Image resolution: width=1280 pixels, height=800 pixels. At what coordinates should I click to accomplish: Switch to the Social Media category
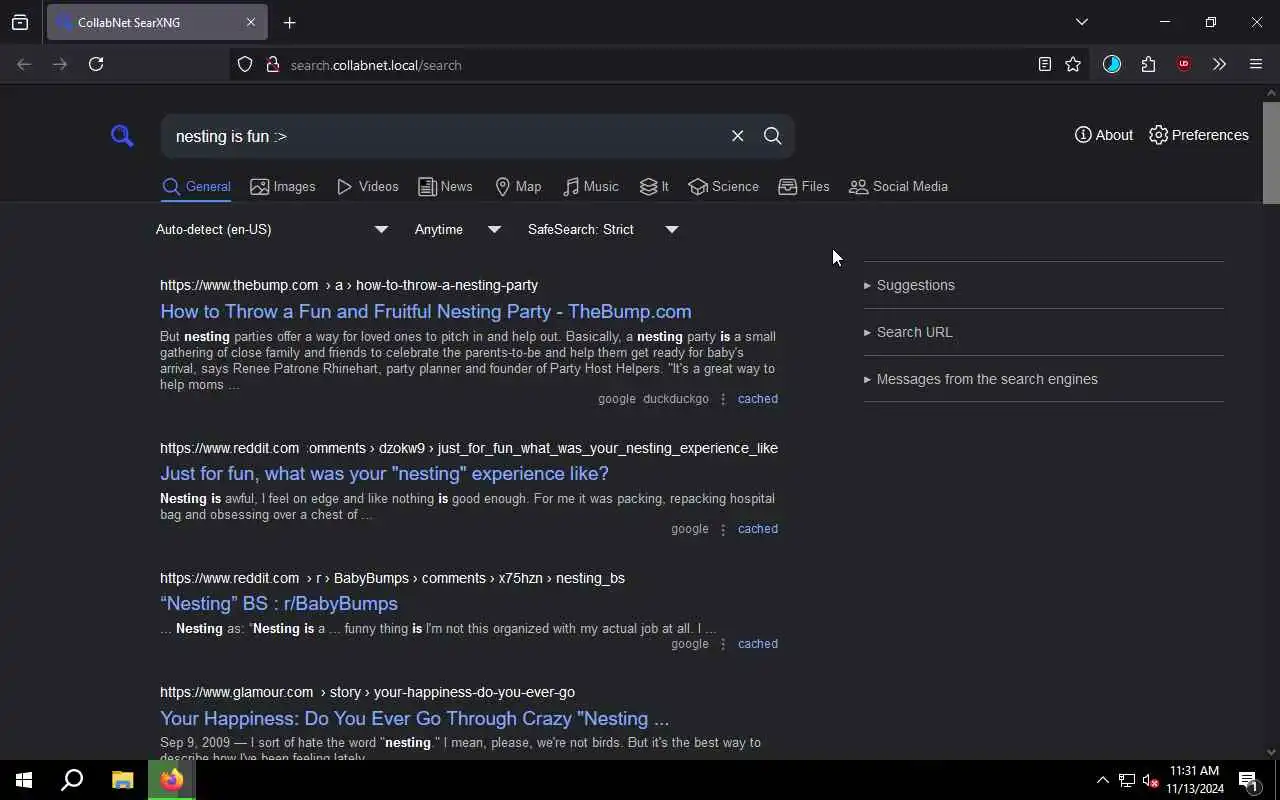898,187
